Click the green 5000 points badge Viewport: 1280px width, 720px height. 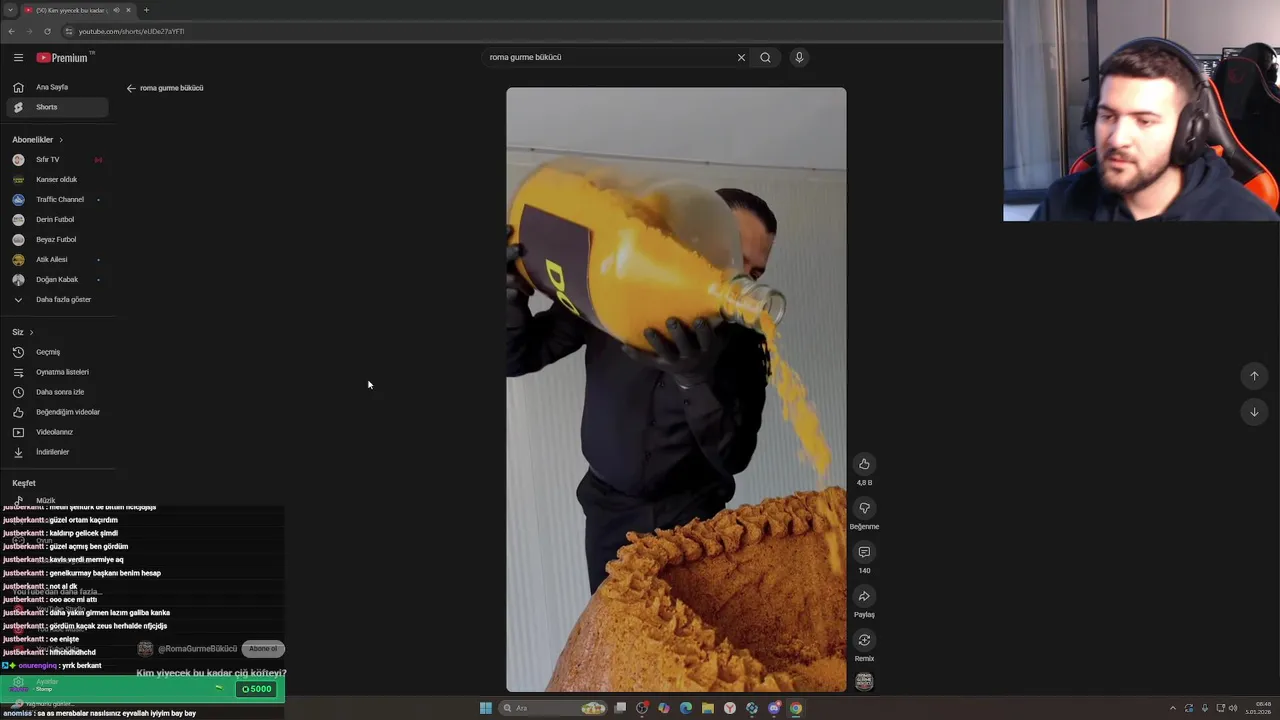257,688
